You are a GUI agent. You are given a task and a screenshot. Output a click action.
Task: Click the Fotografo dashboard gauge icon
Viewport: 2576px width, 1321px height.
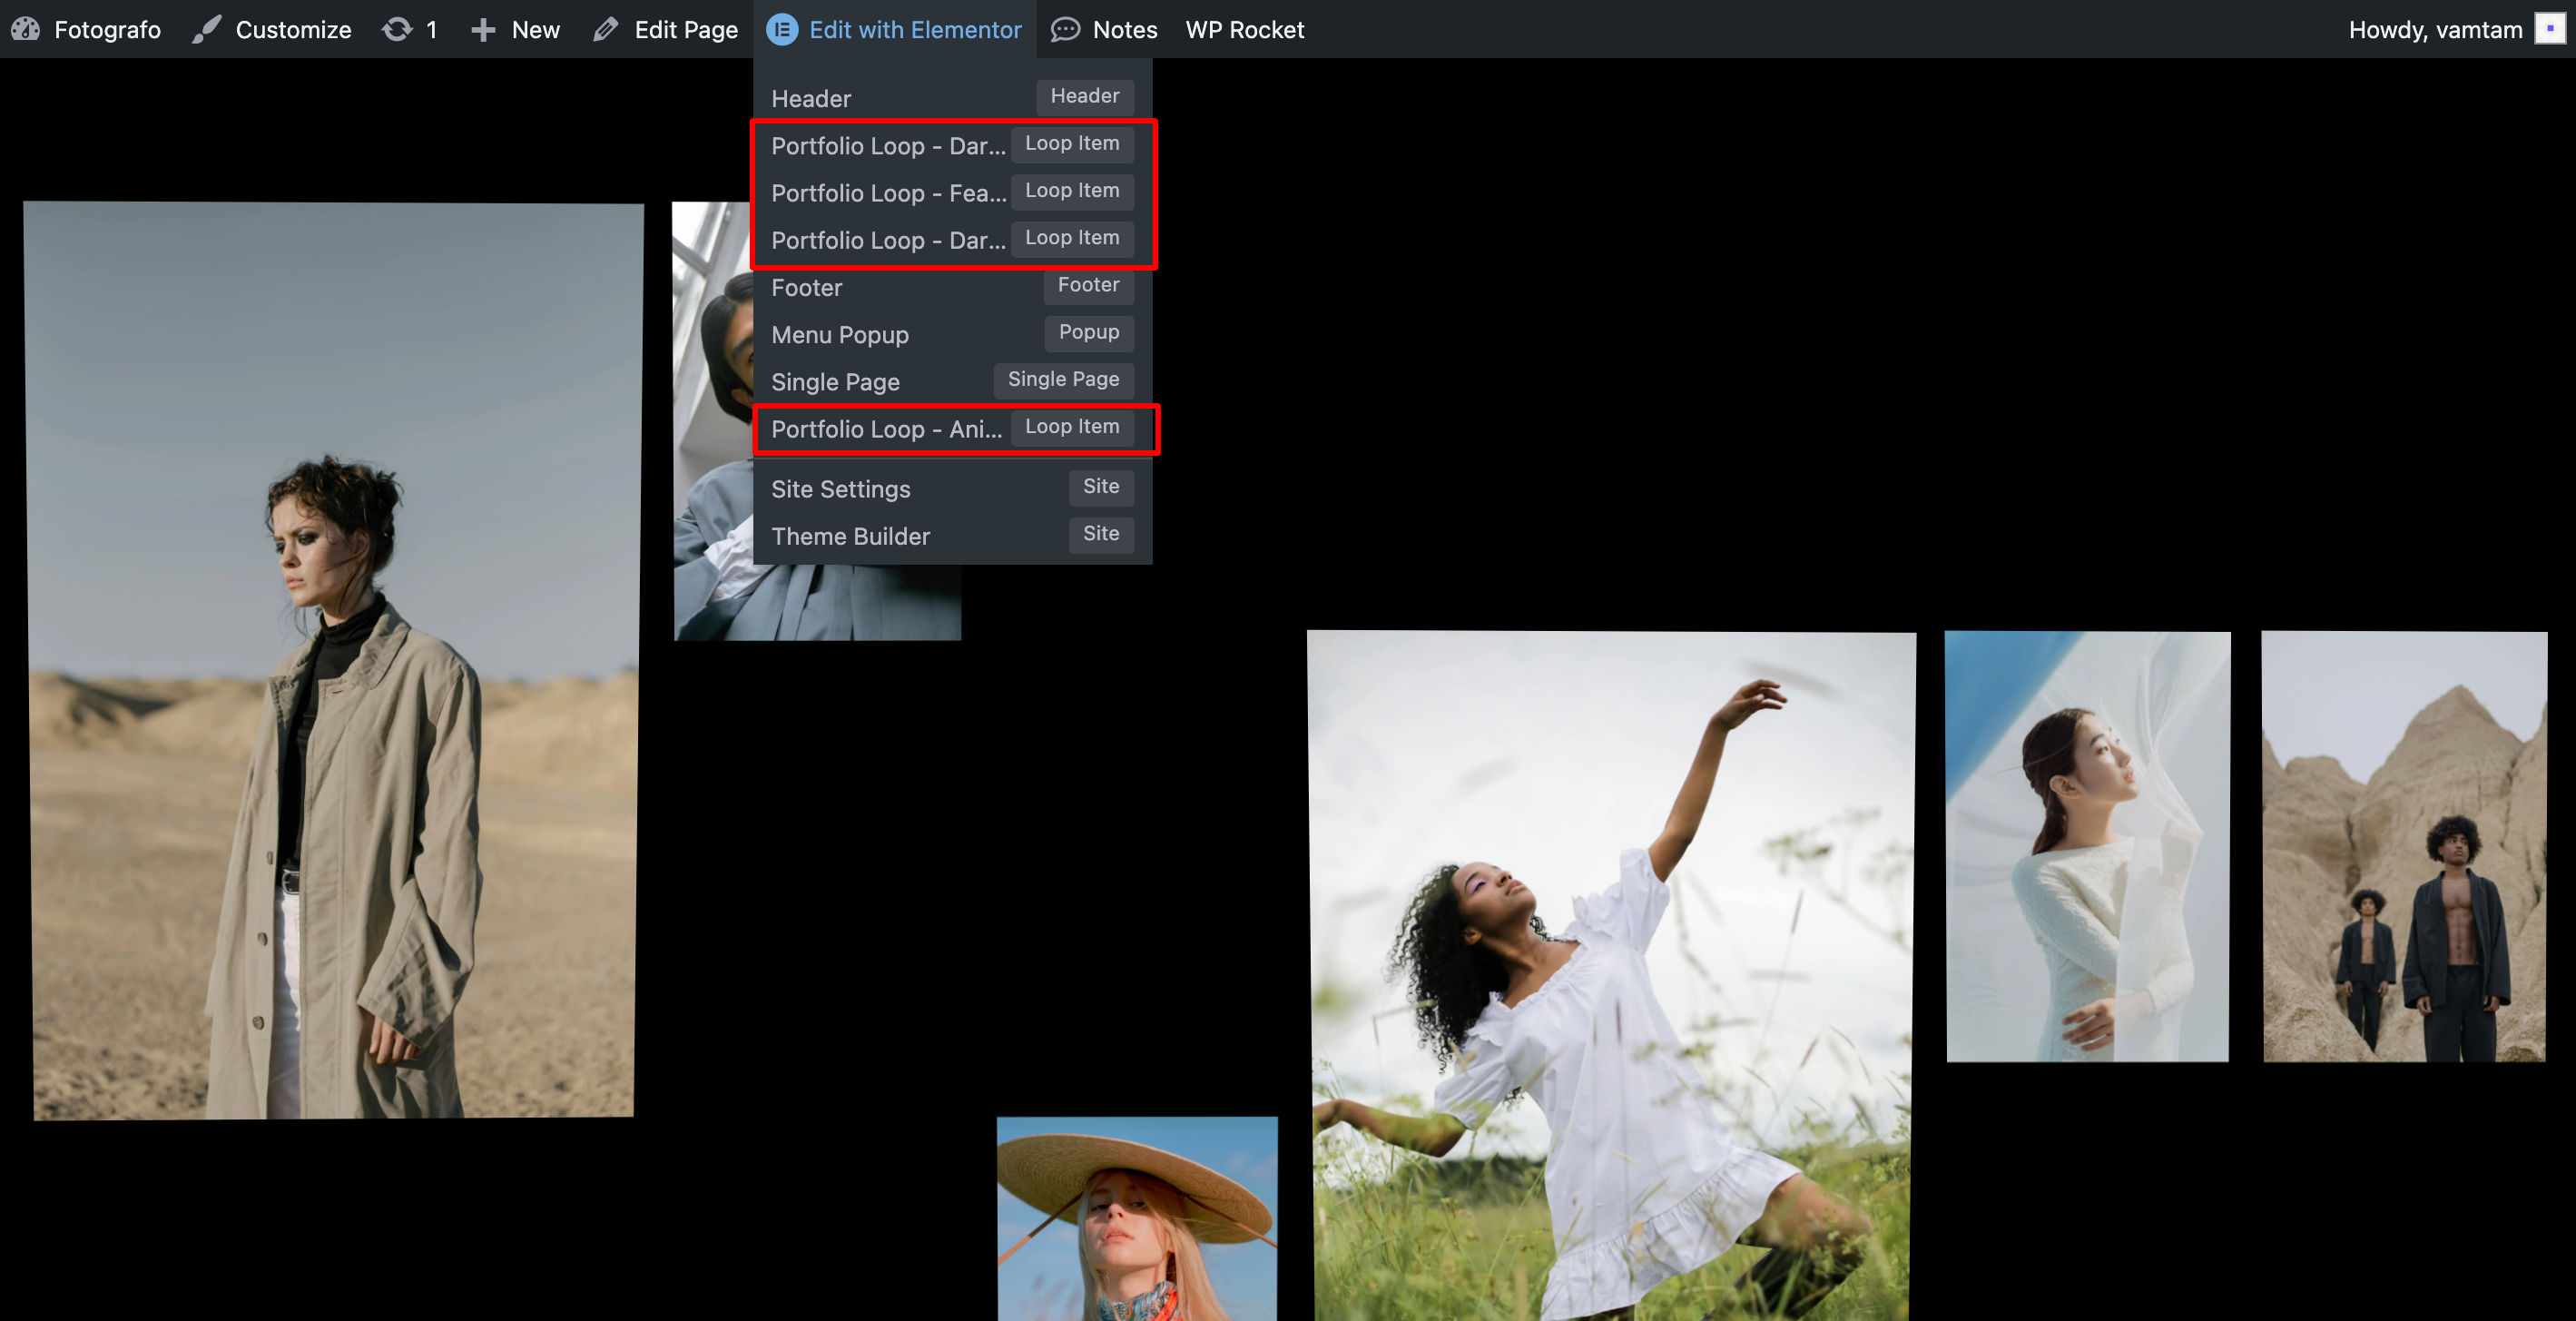click(x=26, y=29)
